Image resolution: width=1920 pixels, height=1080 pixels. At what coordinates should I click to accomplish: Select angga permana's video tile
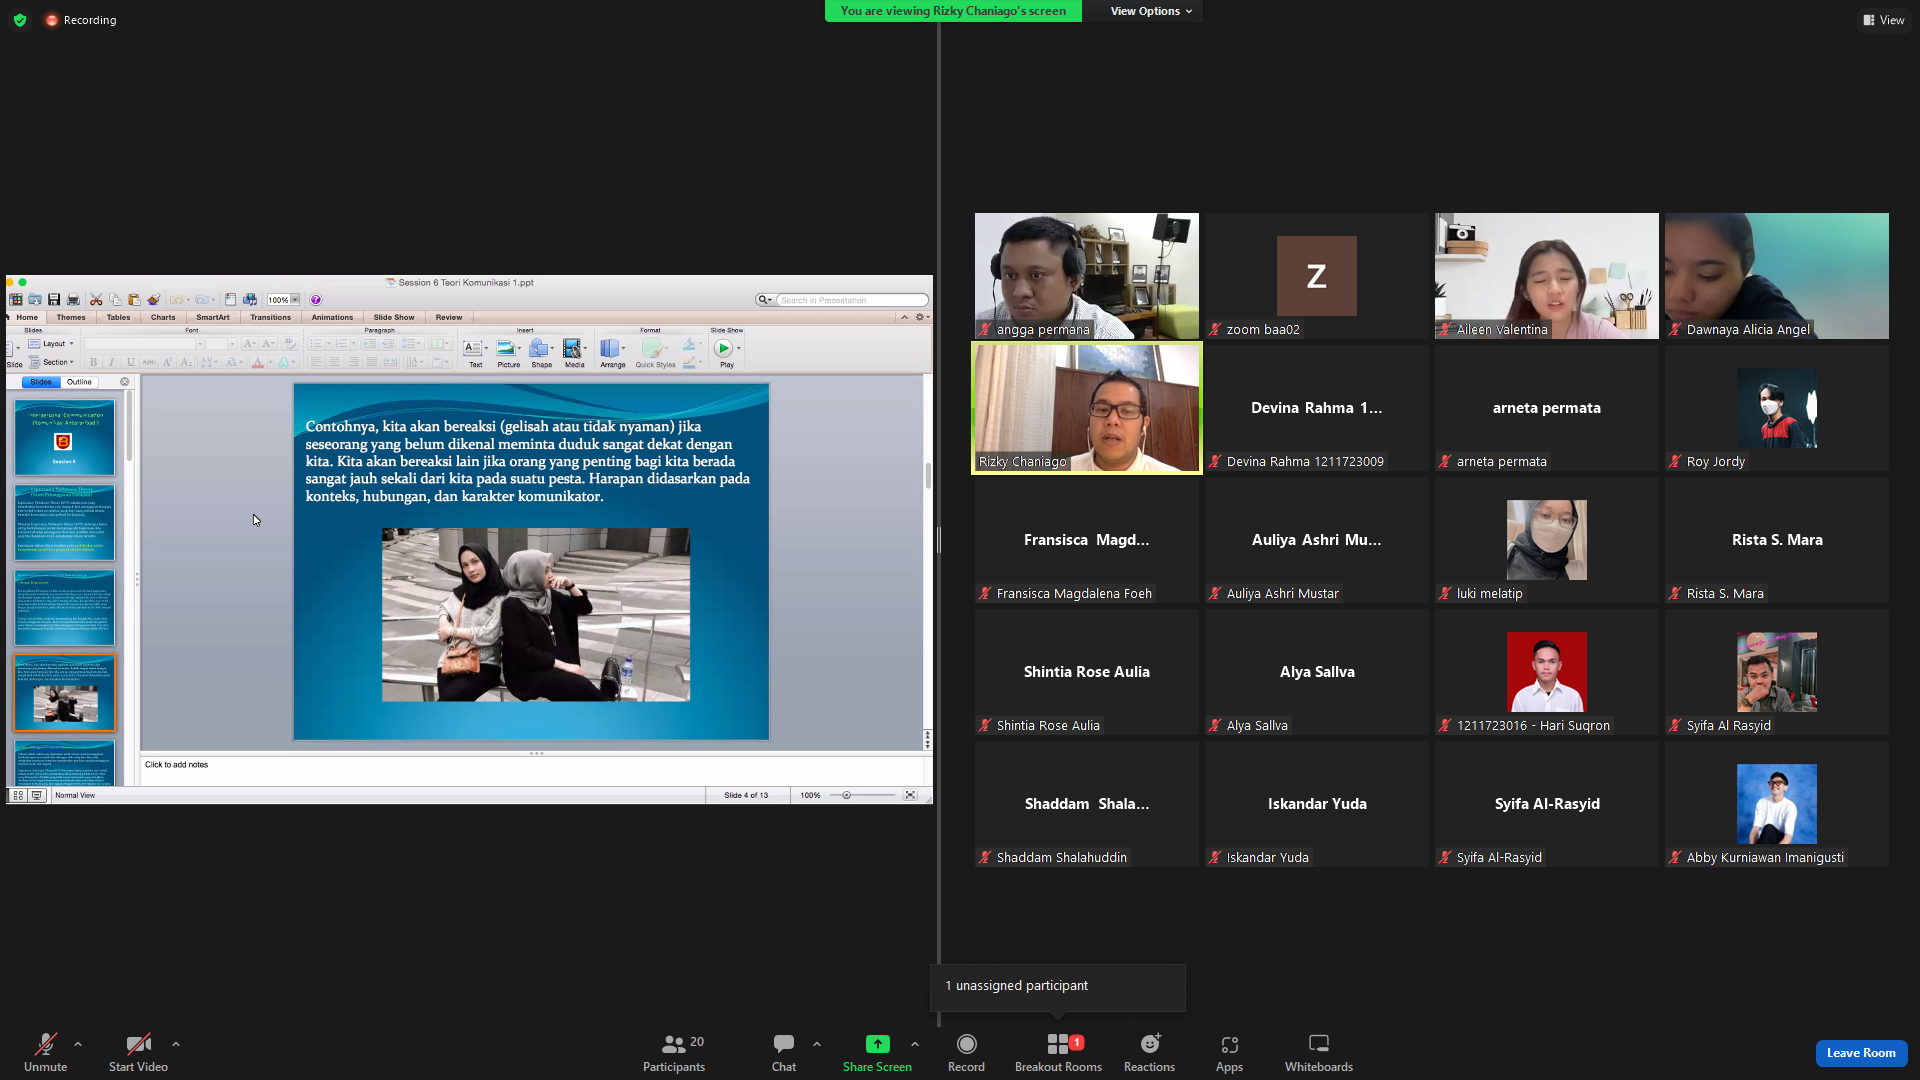point(1087,276)
